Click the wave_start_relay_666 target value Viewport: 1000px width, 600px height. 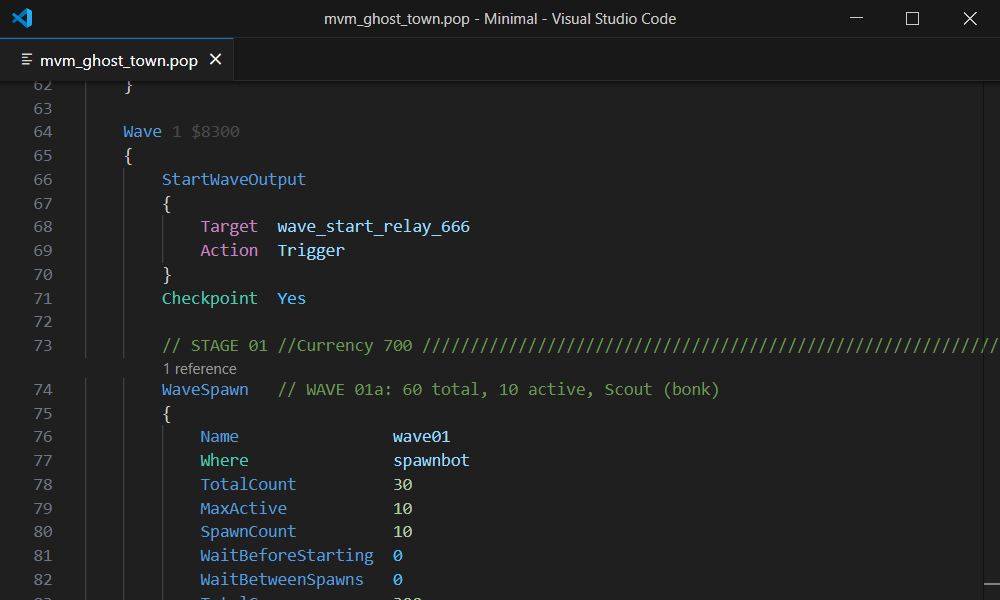click(373, 227)
